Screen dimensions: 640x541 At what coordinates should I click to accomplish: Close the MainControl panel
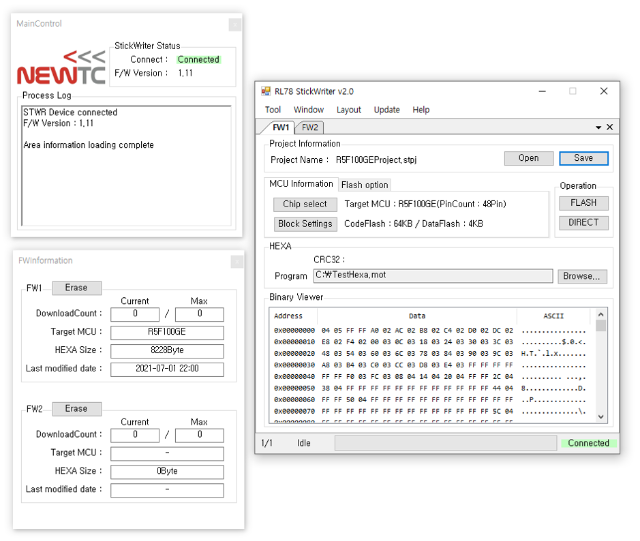tap(234, 24)
